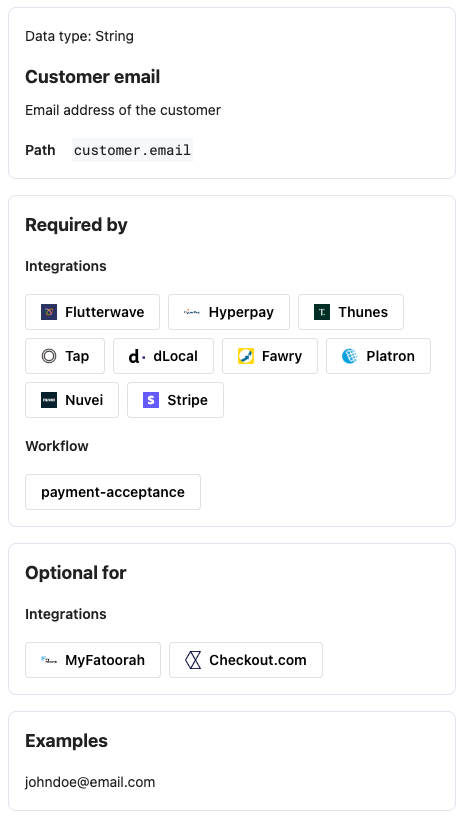Image resolution: width=466 pixels, height=817 pixels.
Task: Click the Tap circle icon
Action: click(x=49, y=356)
